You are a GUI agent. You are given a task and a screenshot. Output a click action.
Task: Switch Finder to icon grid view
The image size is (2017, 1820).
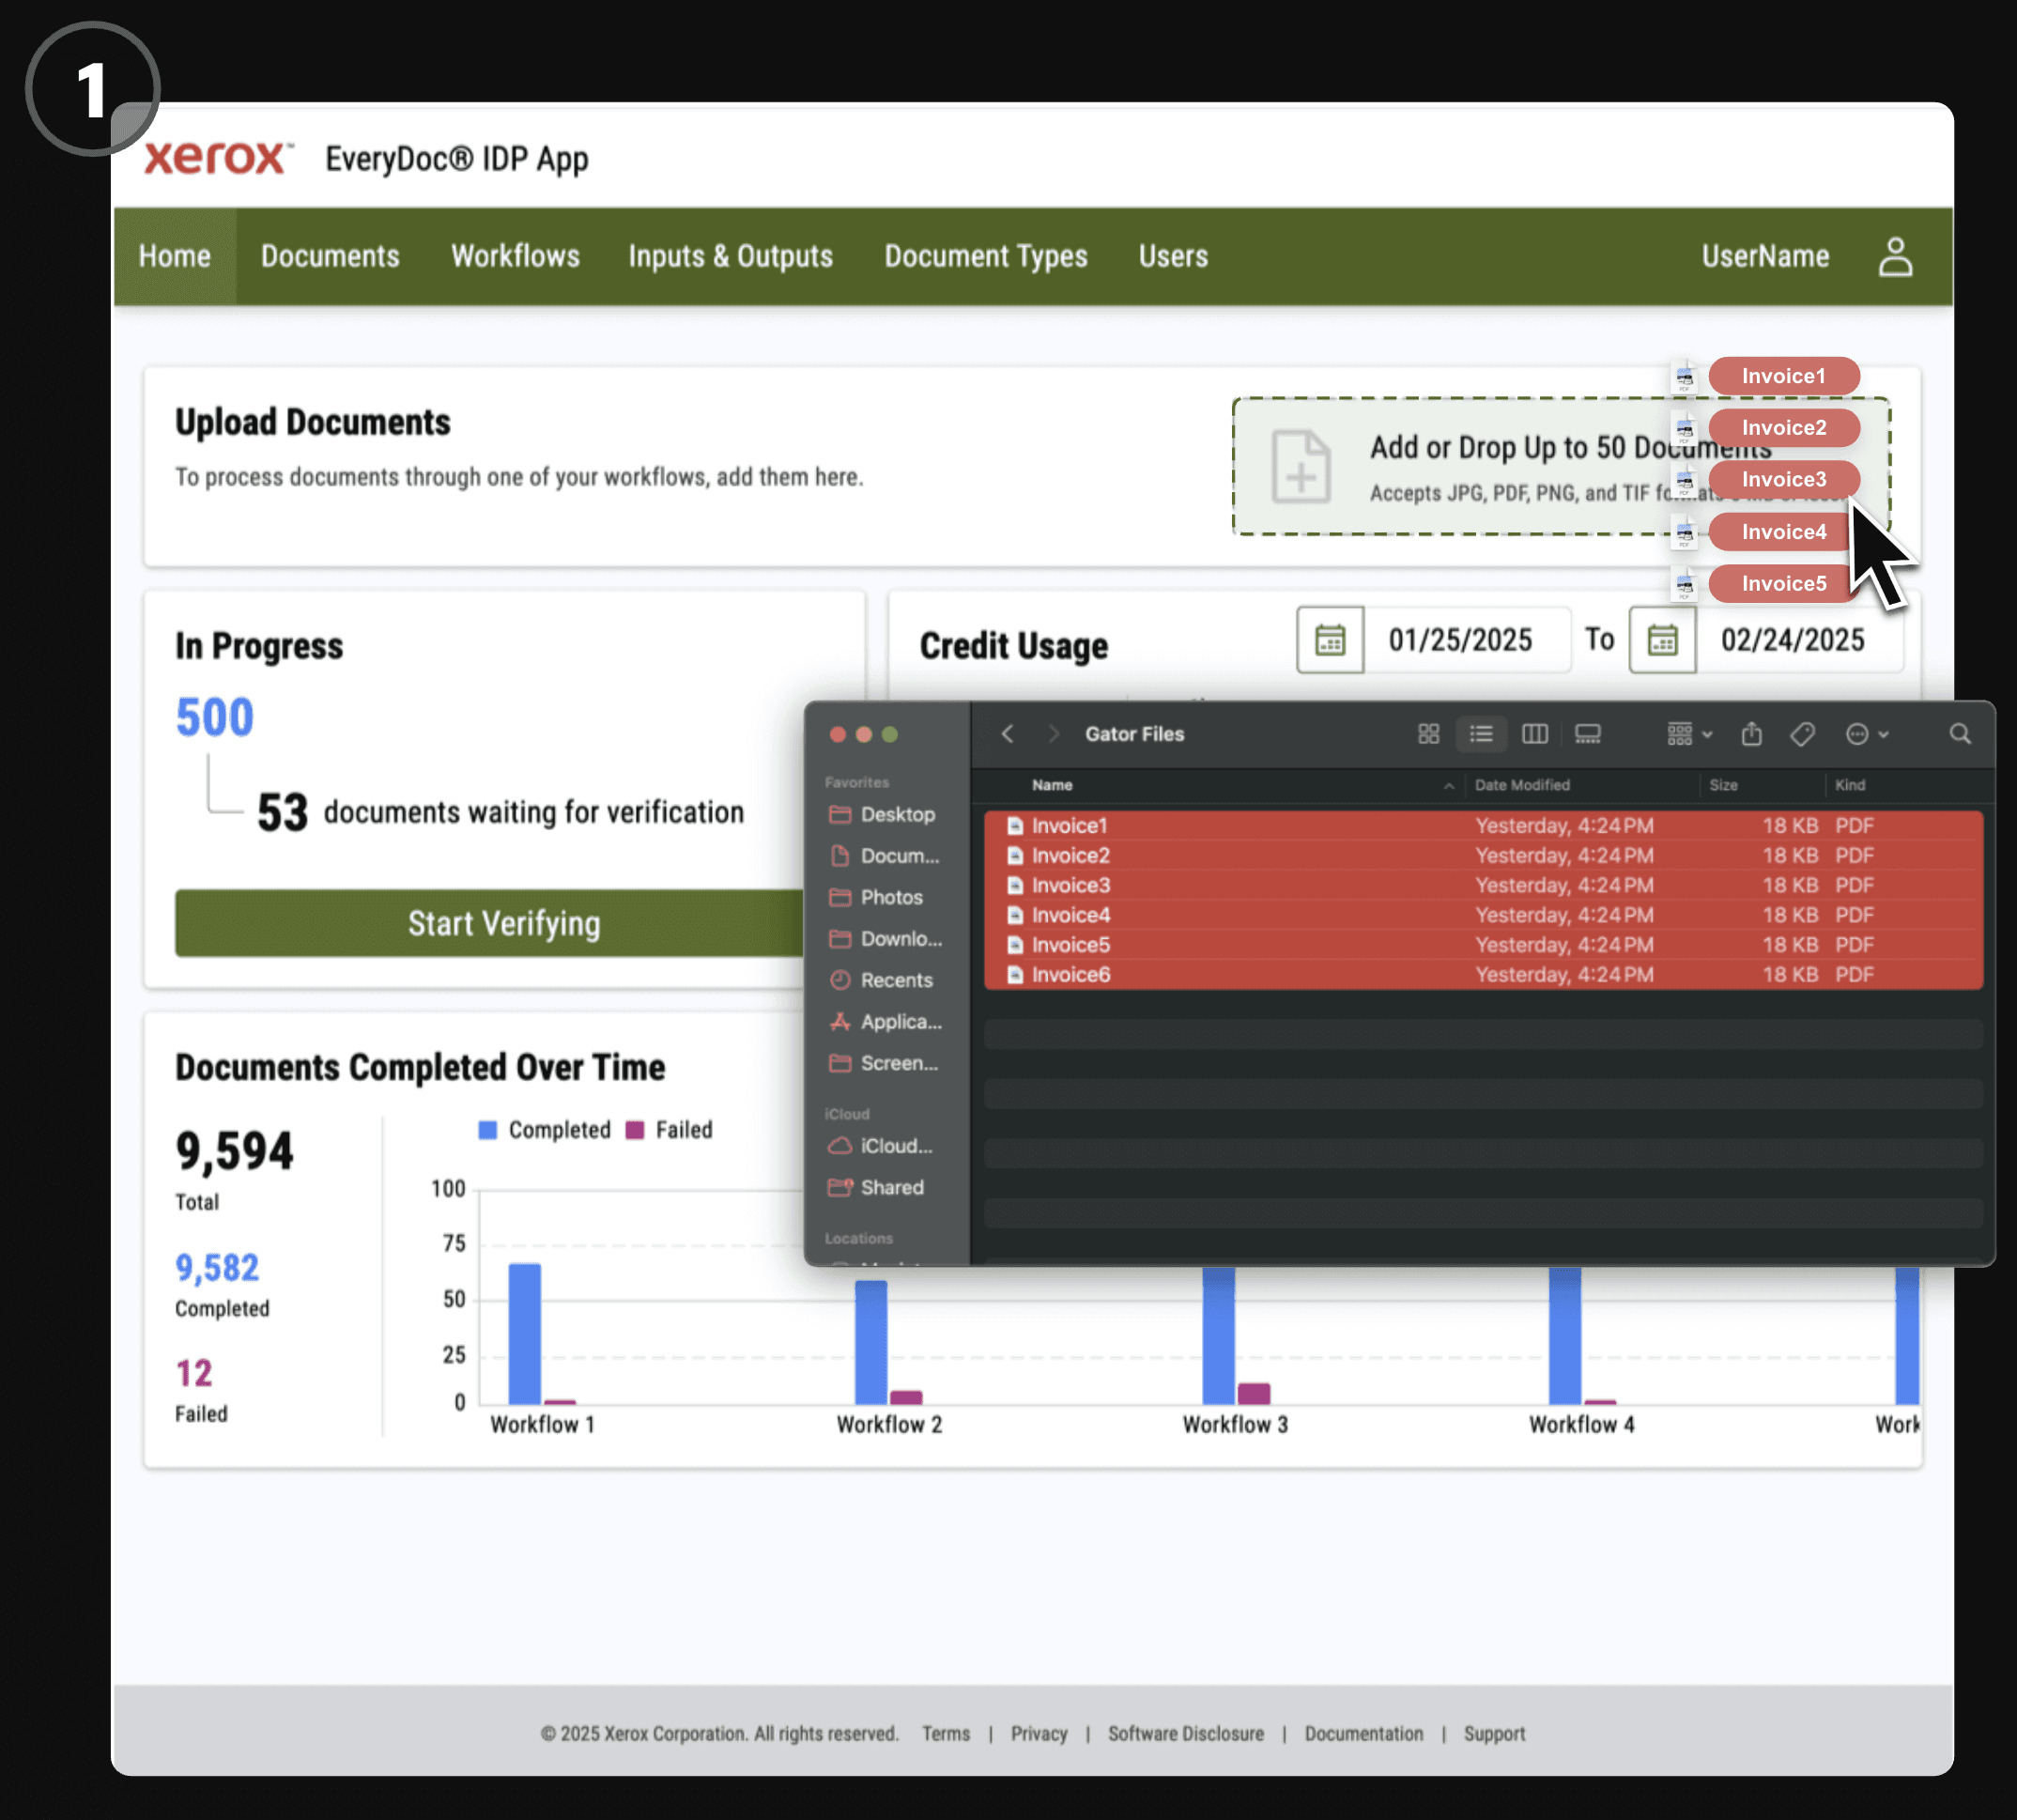(1428, 735)
